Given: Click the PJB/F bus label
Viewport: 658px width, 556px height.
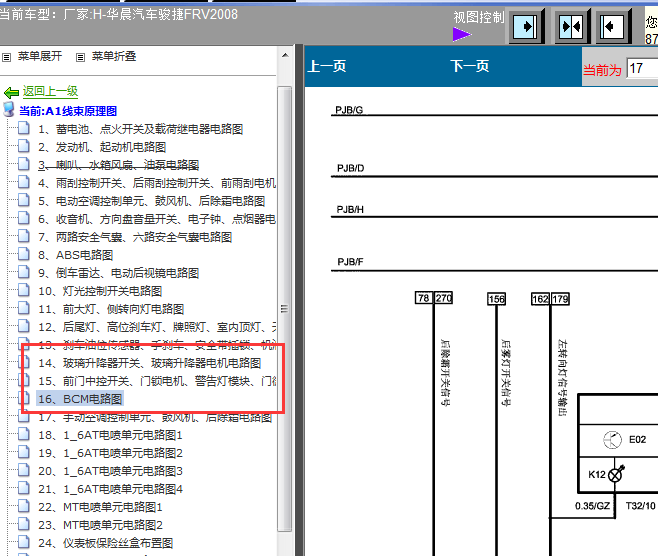Looking at the screenshot, I should point(350,262).
